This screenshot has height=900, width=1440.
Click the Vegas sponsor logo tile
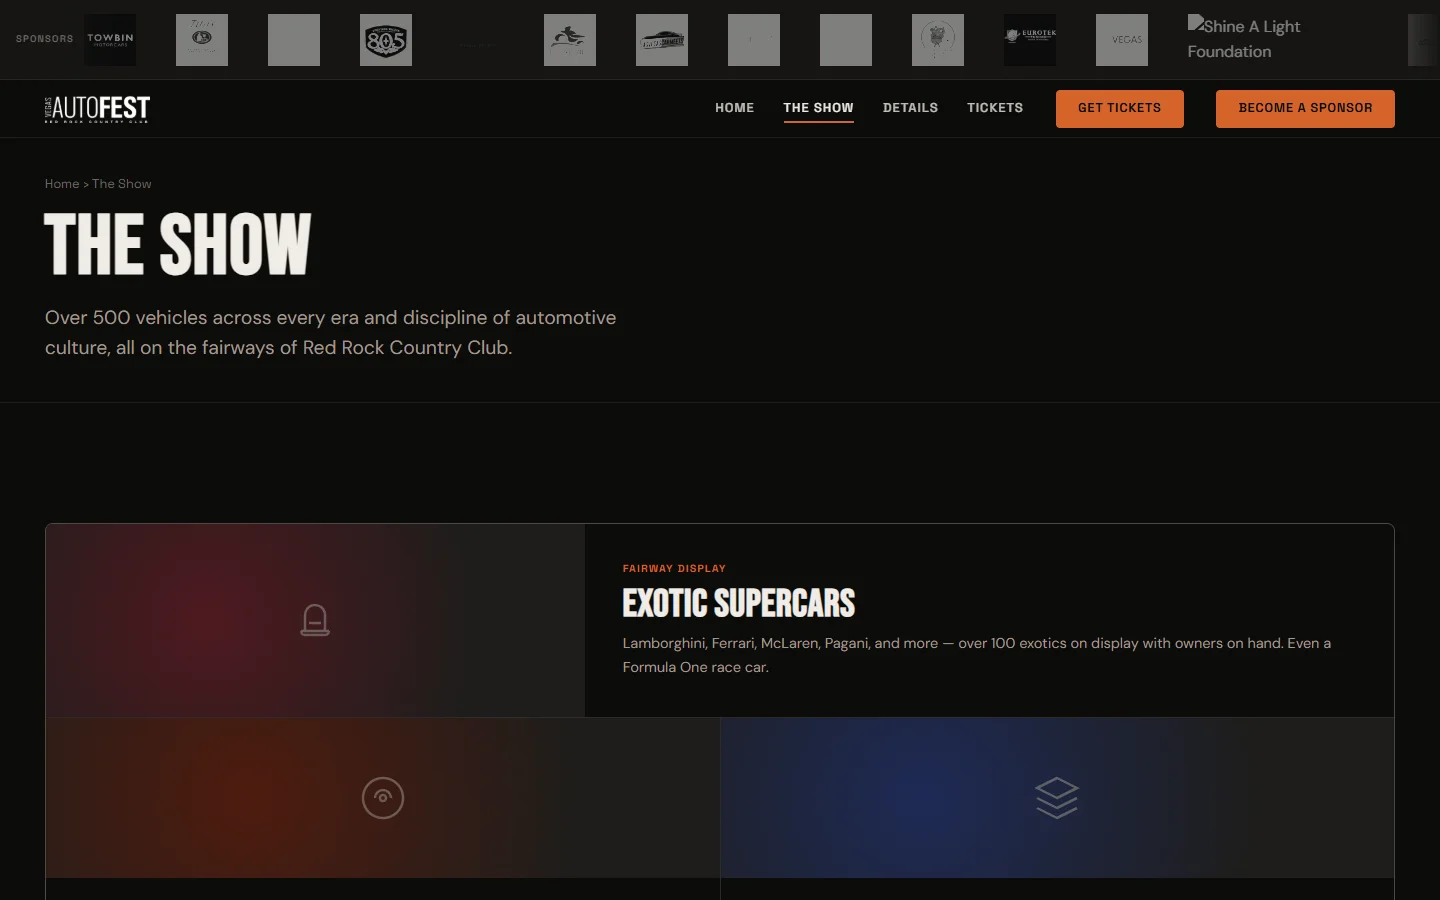1122,40
